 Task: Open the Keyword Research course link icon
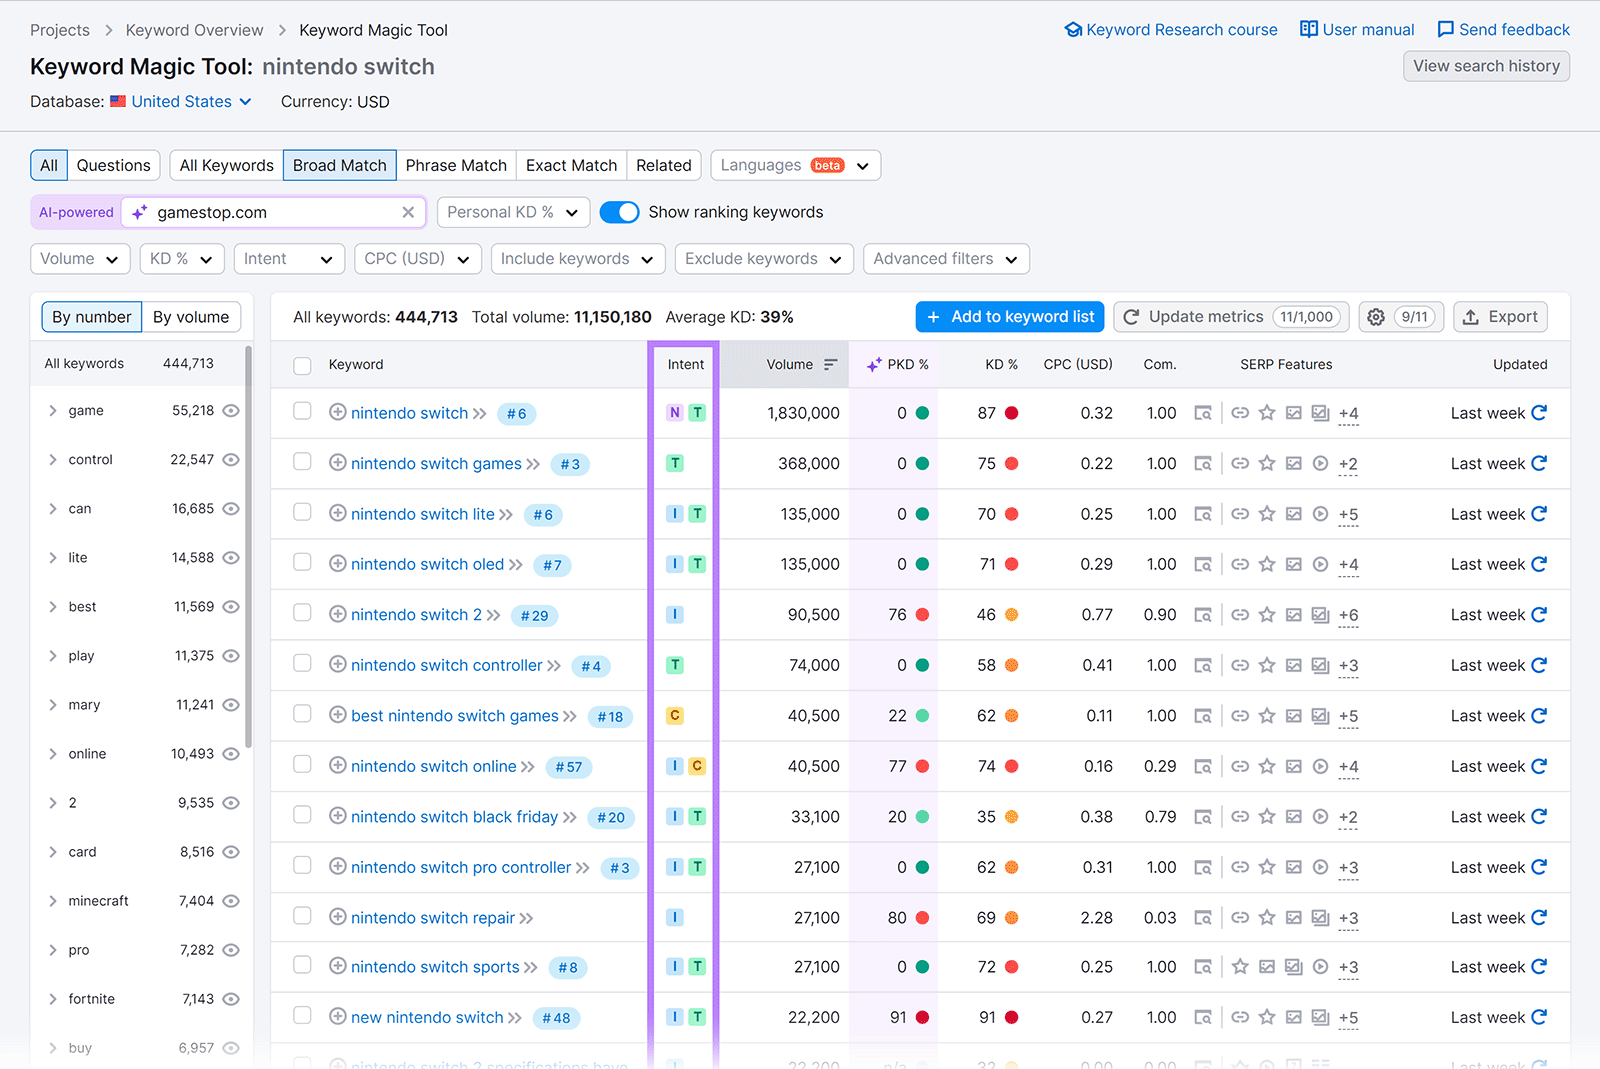click(1073, 29)
